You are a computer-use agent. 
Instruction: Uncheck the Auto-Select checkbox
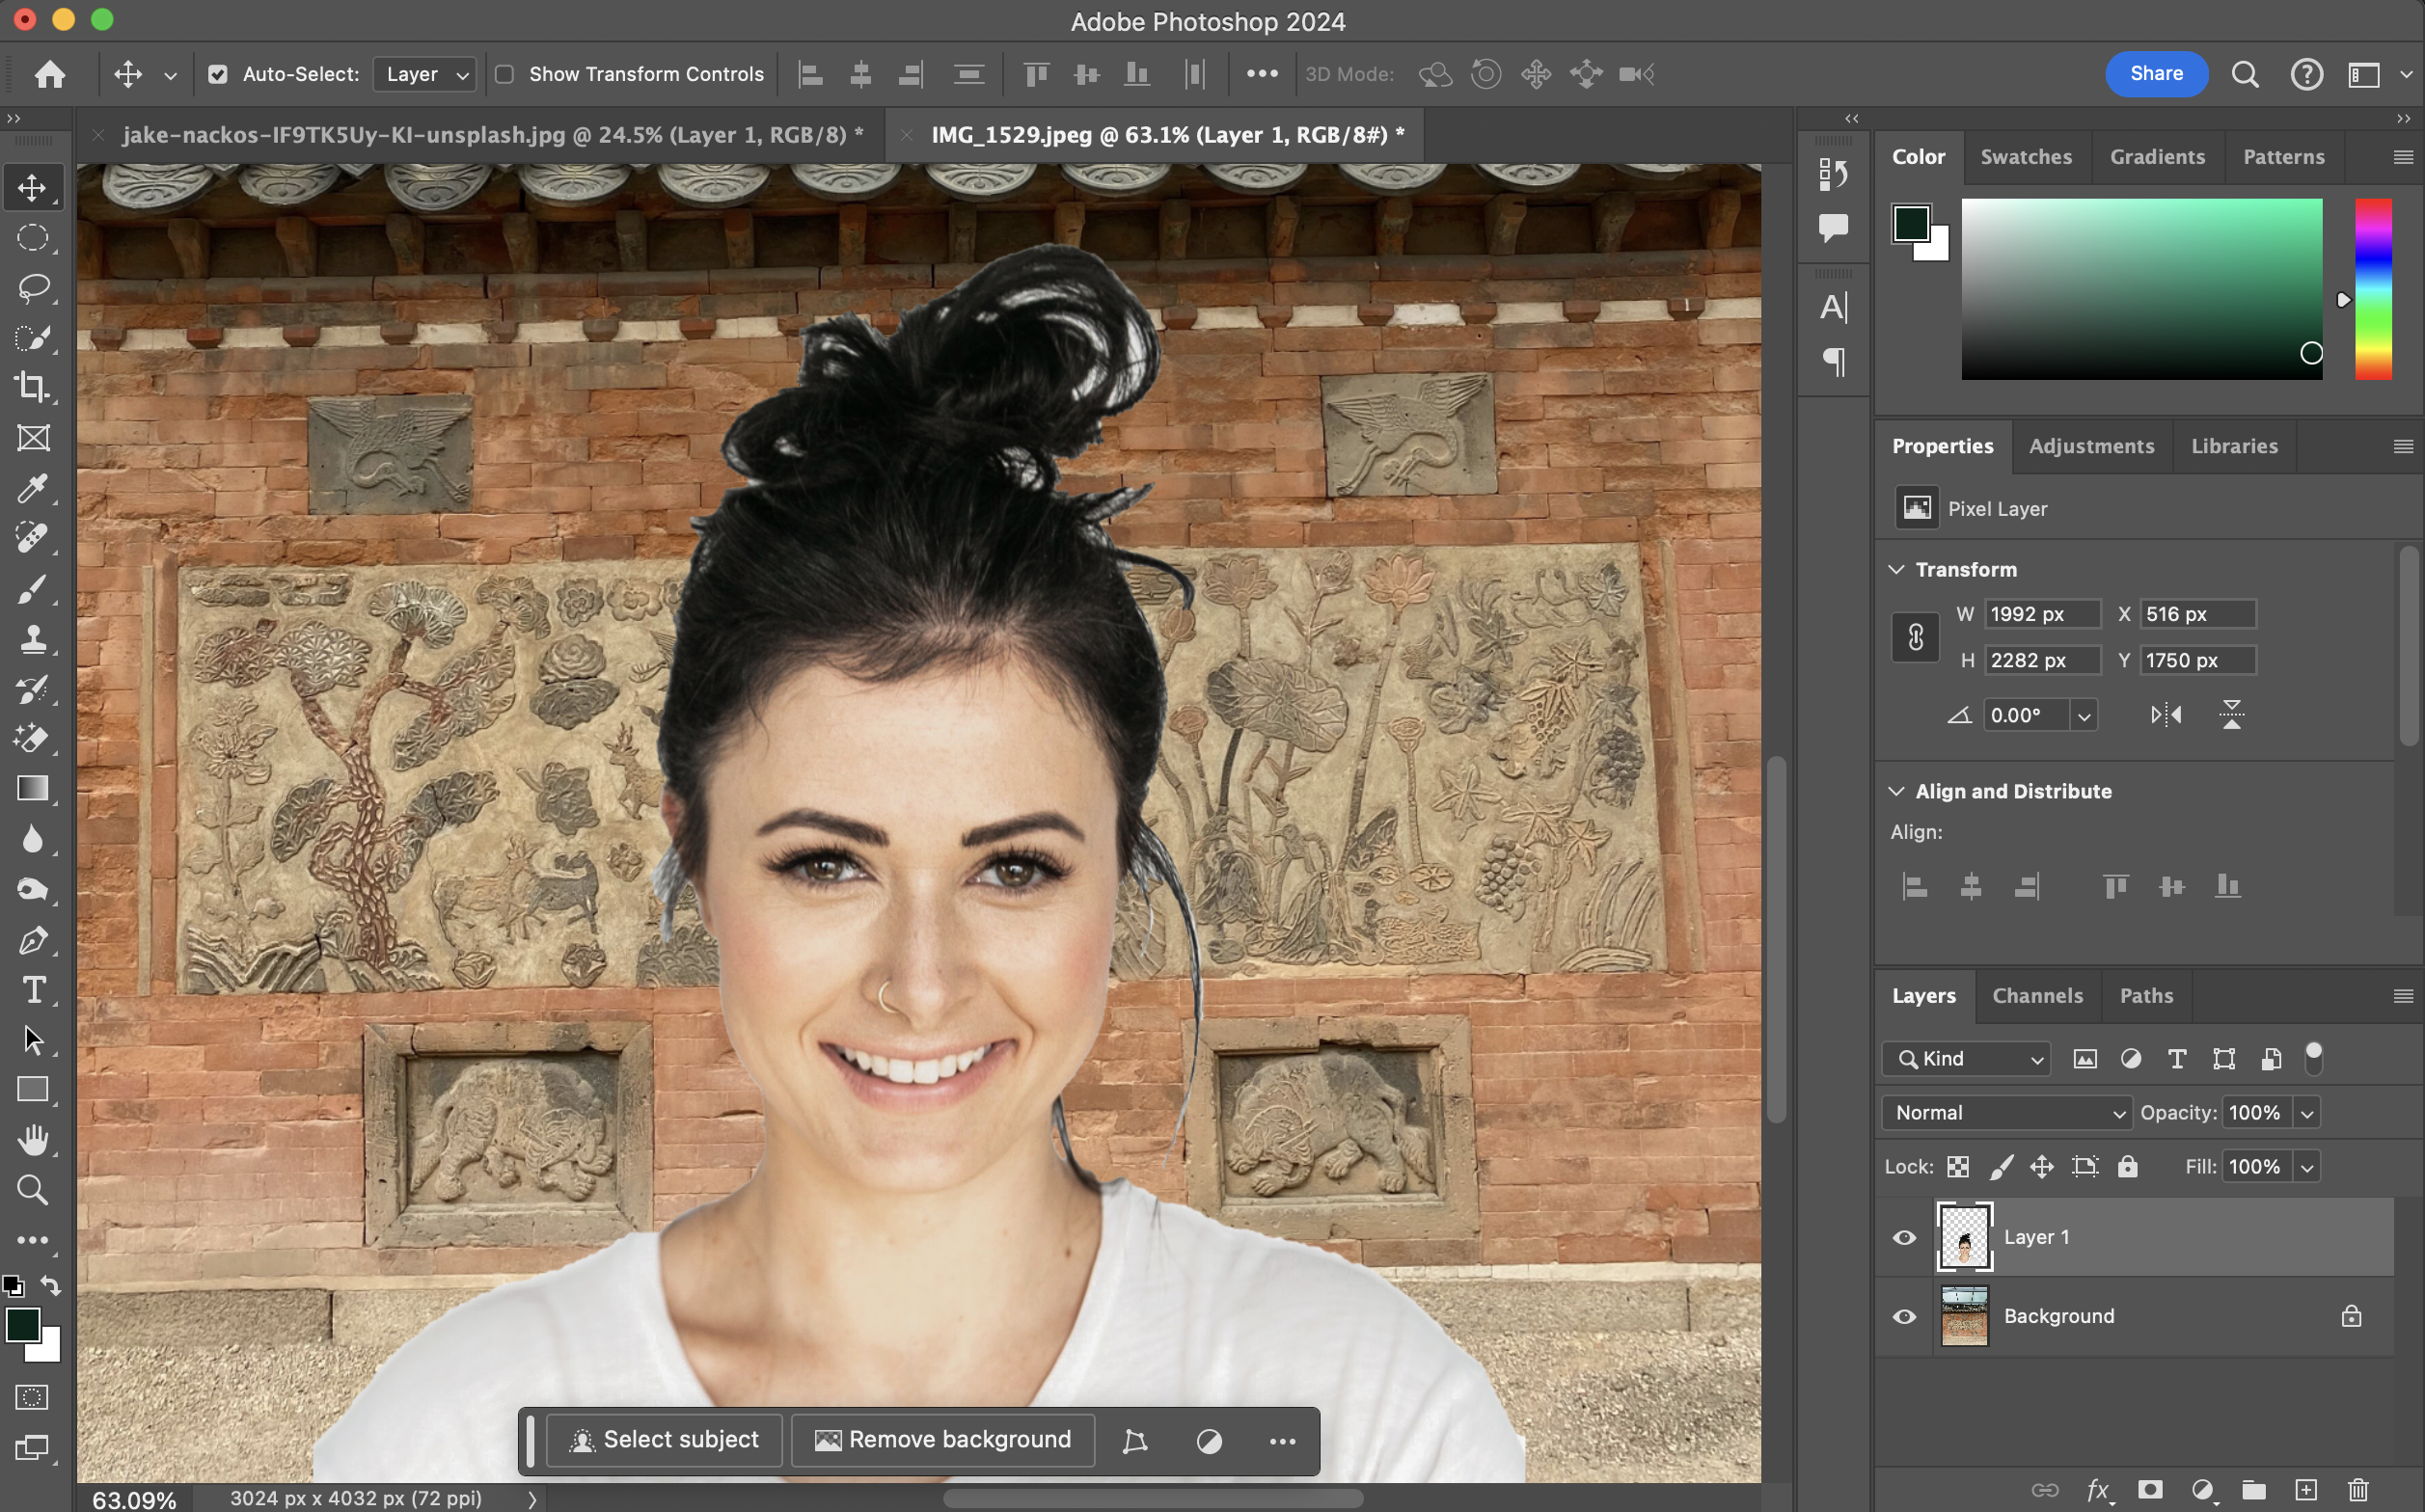click(217, 74)
